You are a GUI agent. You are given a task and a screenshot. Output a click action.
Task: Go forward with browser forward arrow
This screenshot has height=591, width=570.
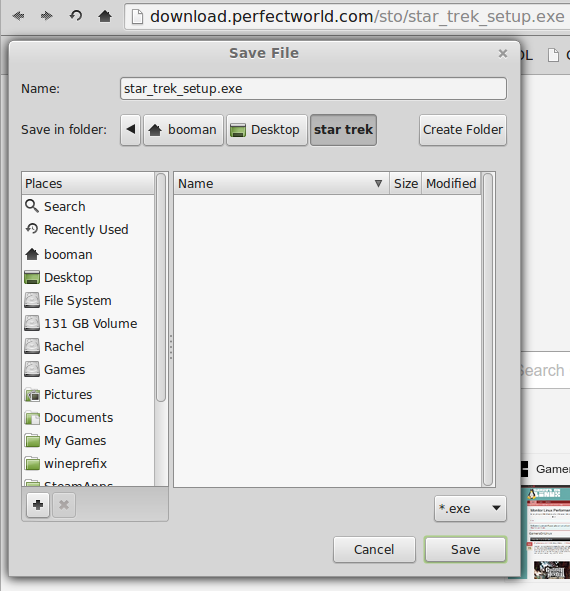pyautogui.click(x=46, y=16)
